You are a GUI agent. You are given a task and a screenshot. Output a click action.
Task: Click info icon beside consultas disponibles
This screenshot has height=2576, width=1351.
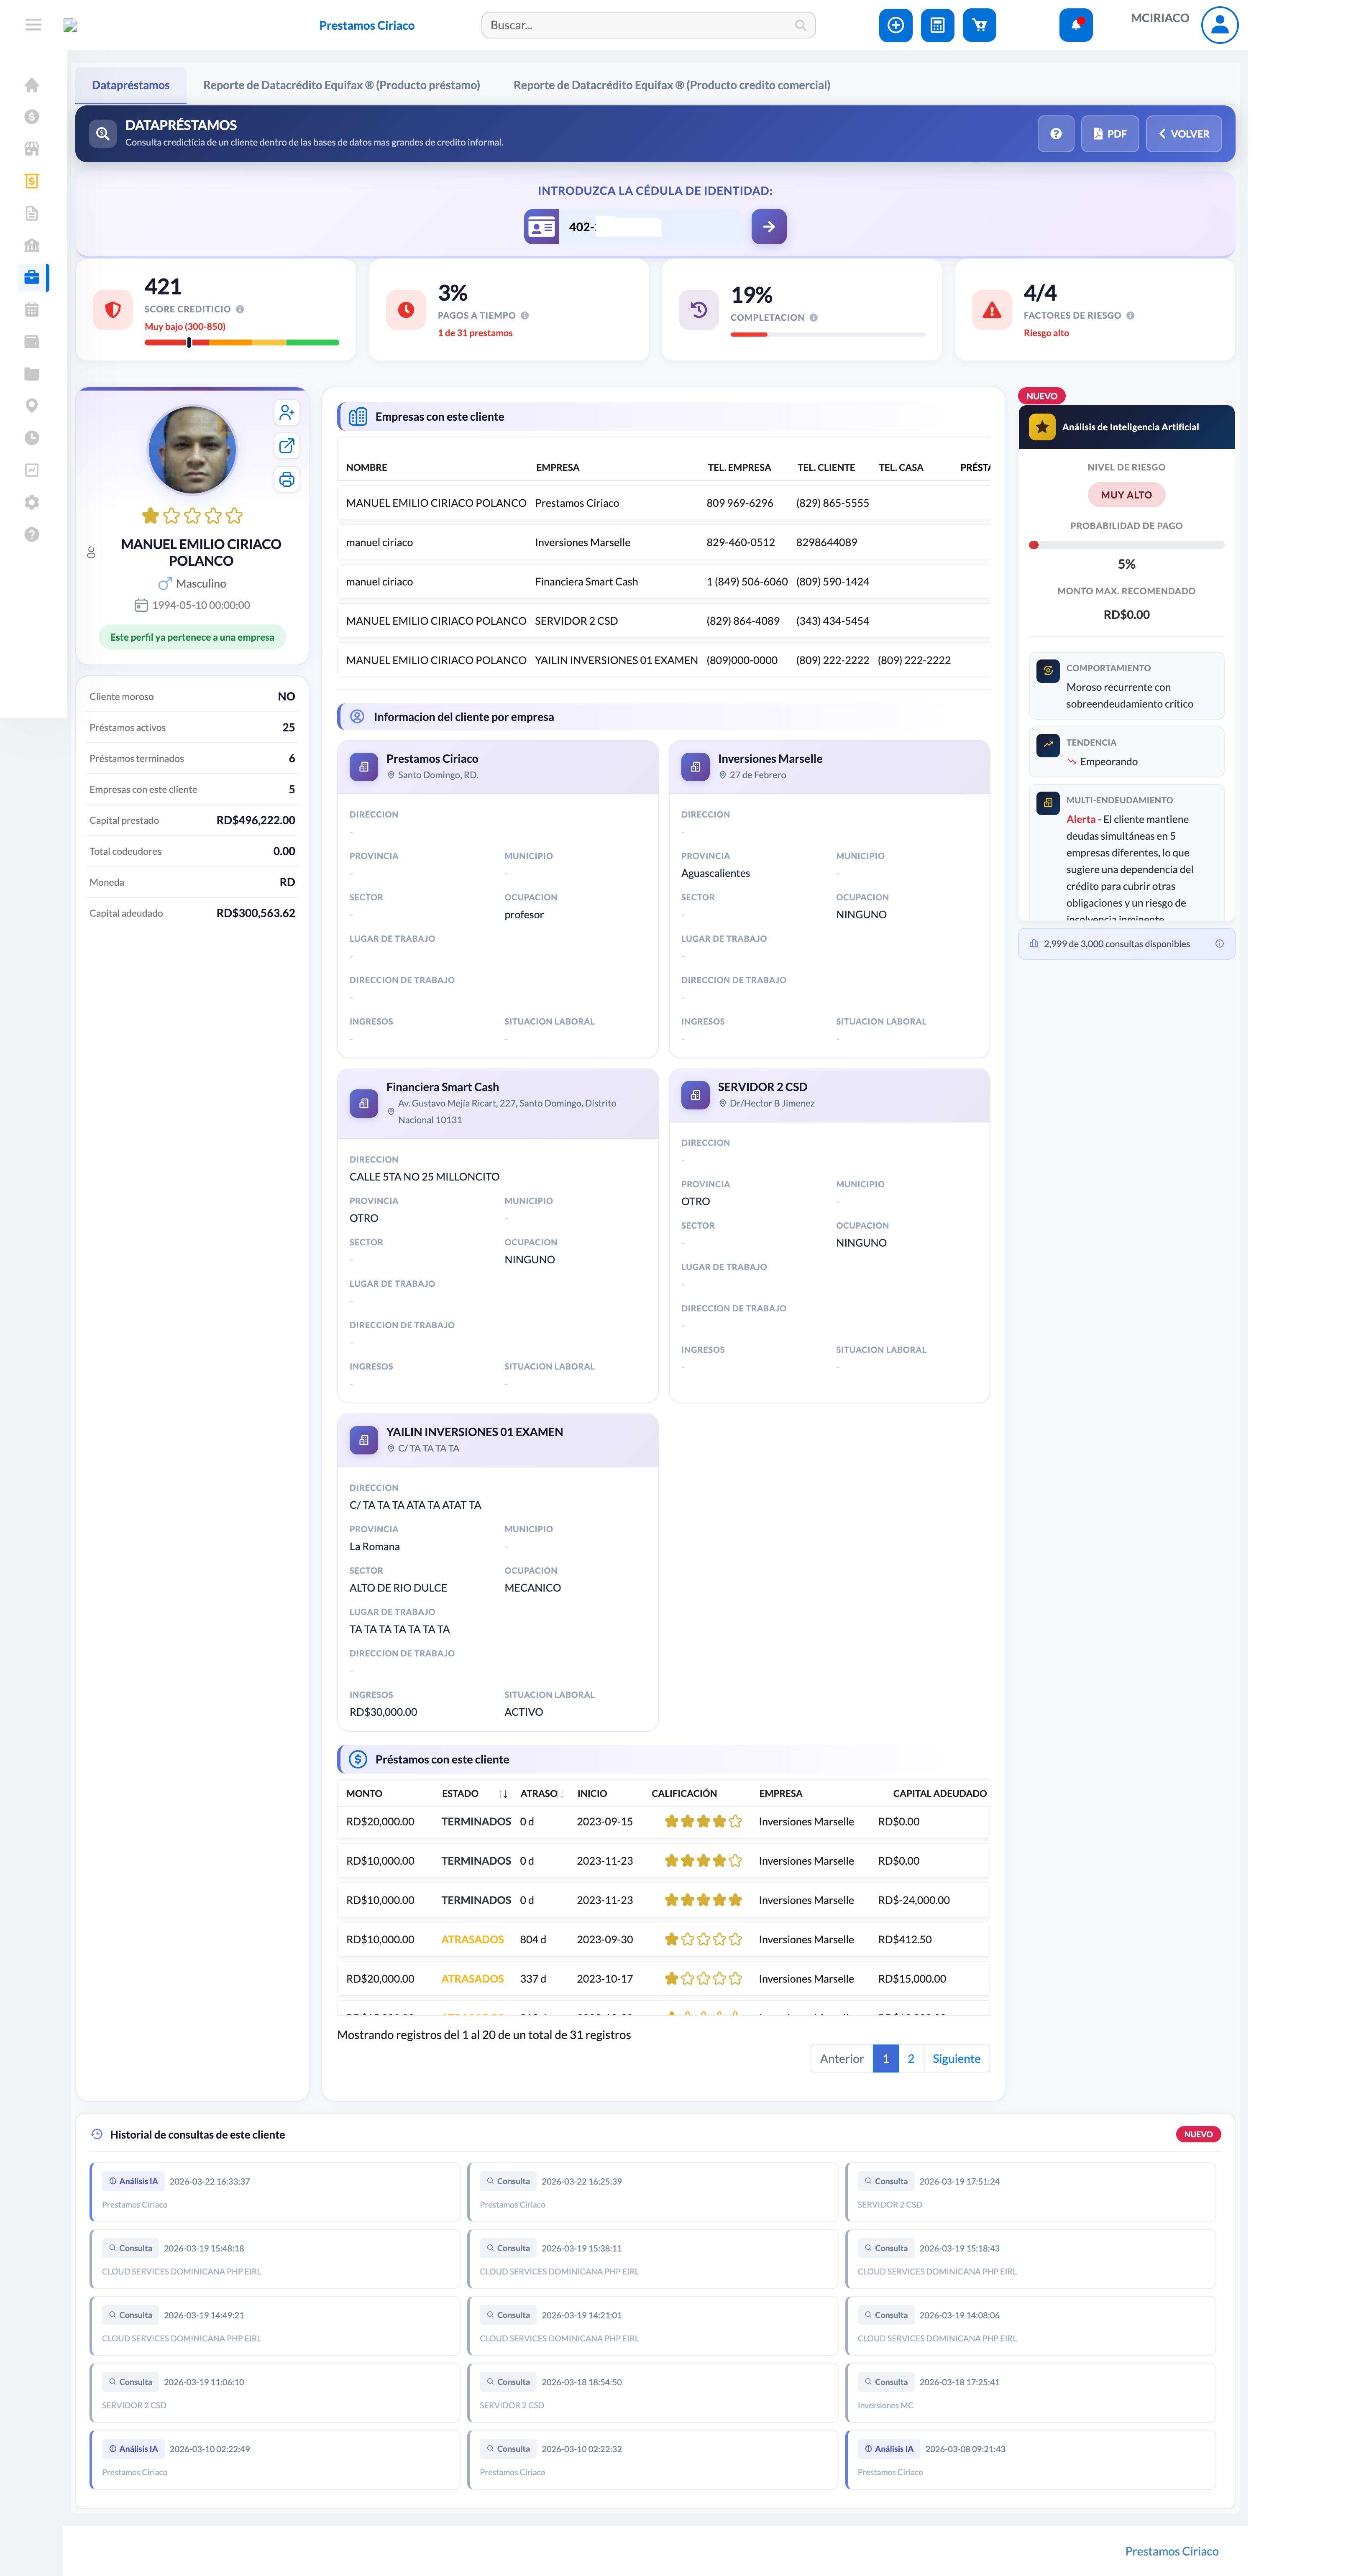[1219, 944]
